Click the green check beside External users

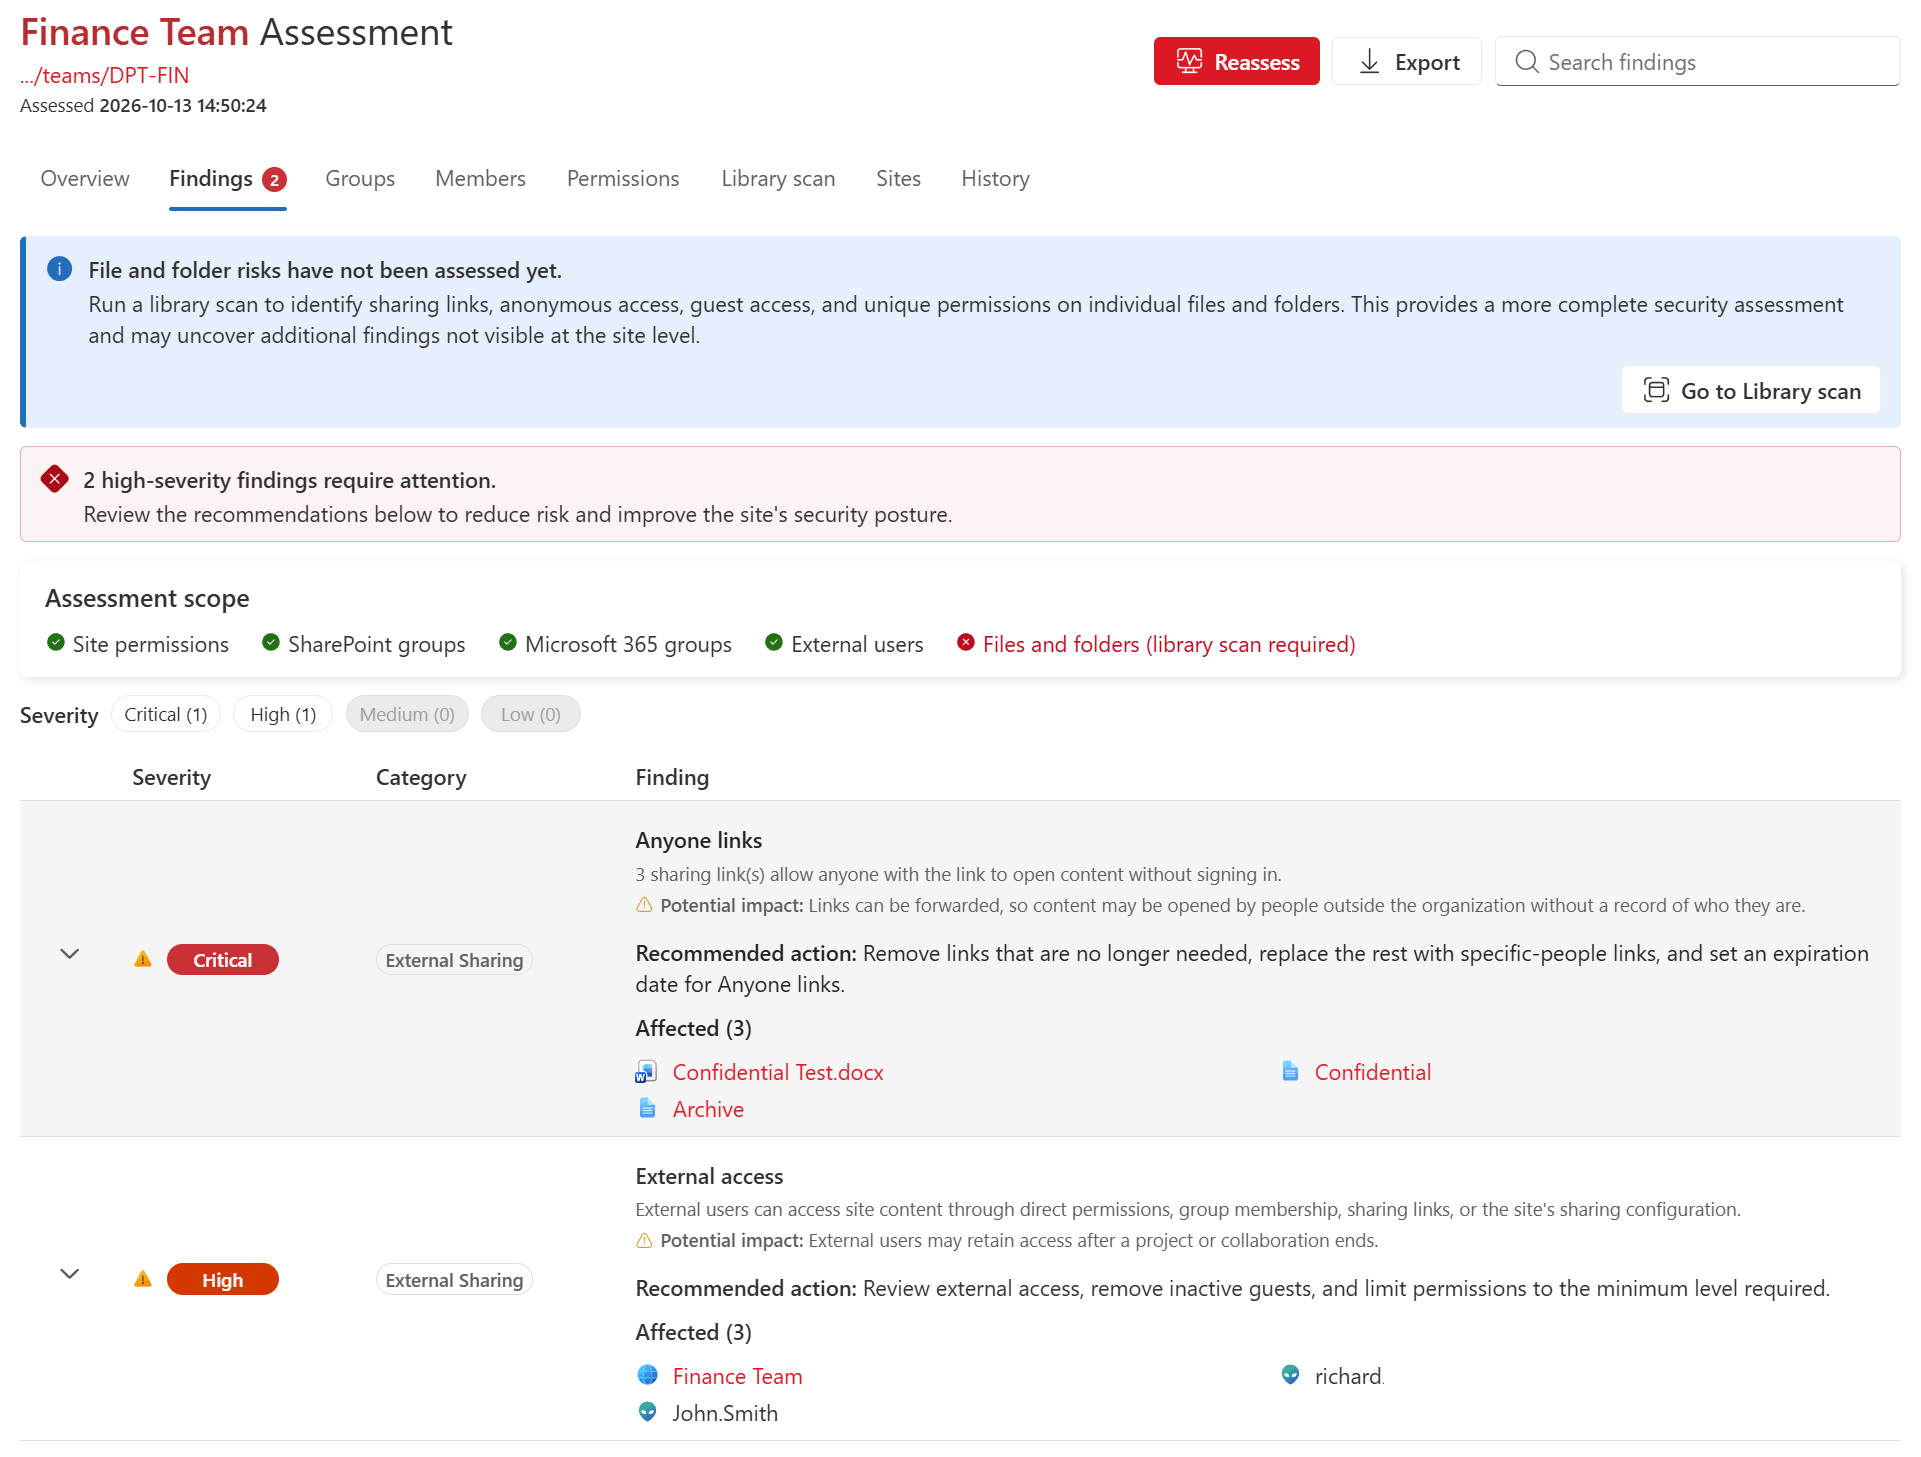[773, 642]
